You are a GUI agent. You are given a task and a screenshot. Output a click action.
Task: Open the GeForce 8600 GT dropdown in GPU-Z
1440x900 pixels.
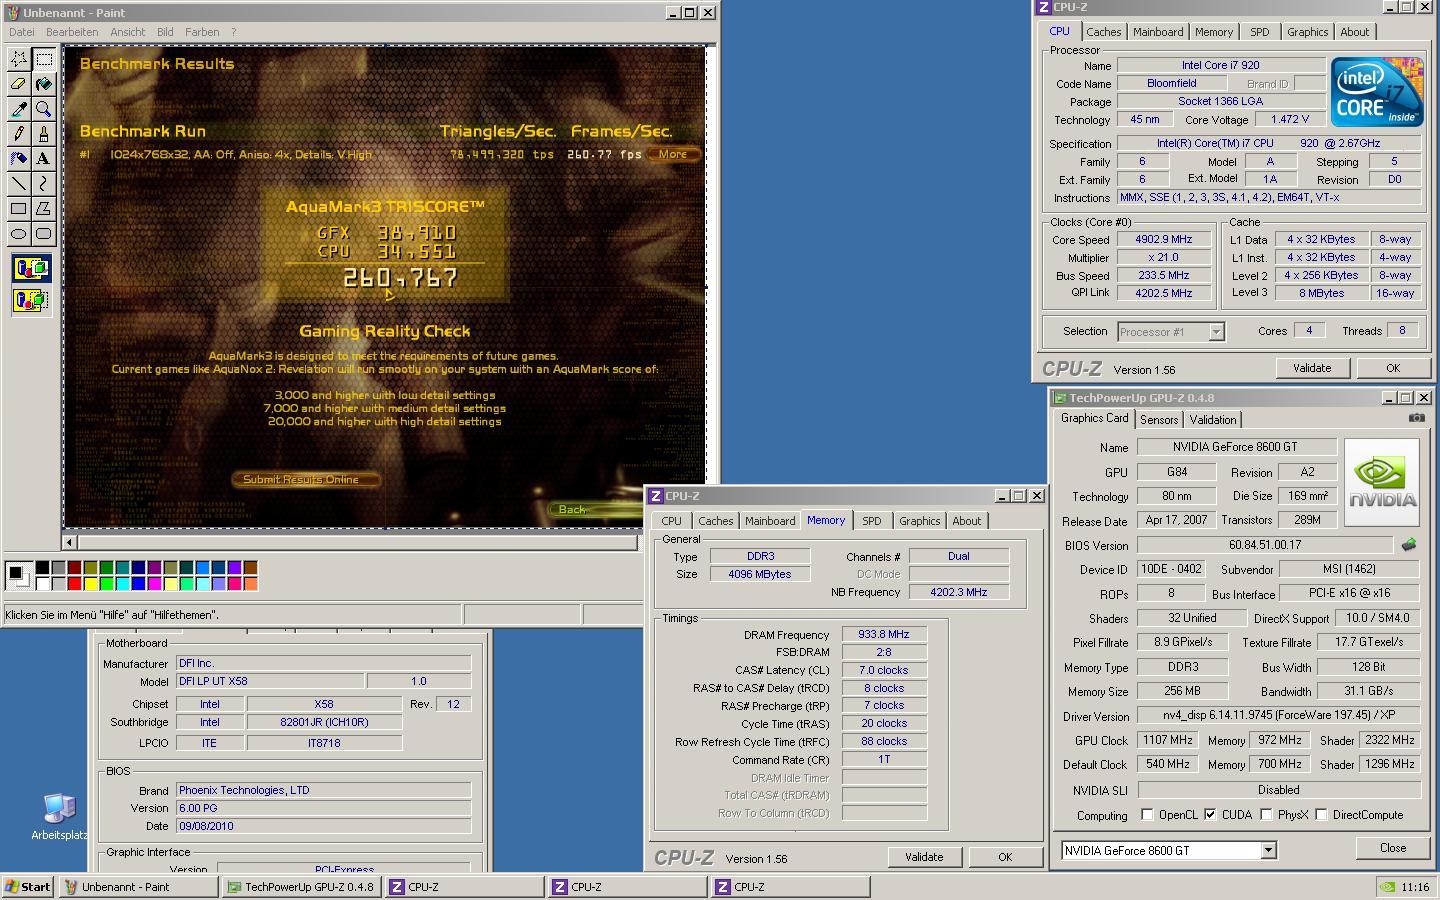[x=1268, y=851]
